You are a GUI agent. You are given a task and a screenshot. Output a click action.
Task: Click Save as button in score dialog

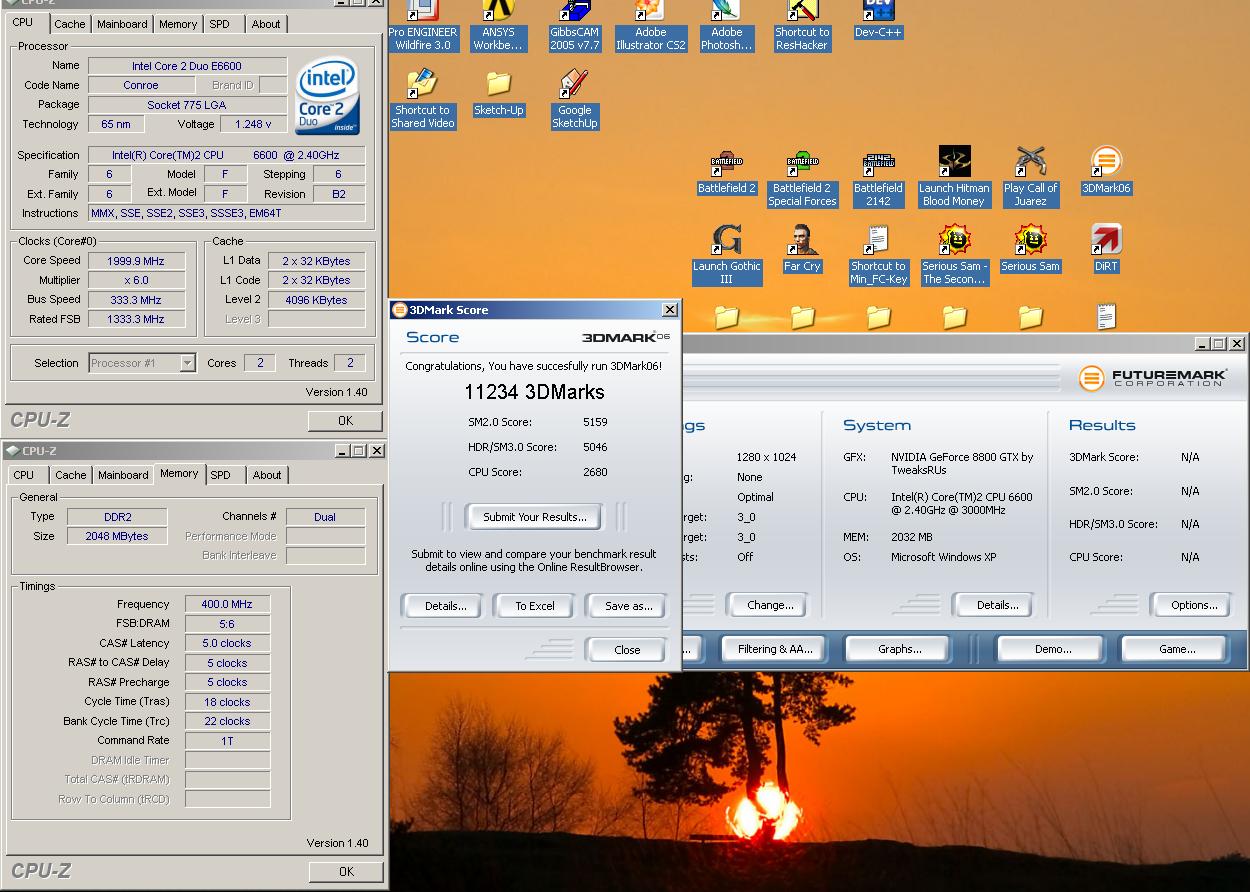(628, 605)
